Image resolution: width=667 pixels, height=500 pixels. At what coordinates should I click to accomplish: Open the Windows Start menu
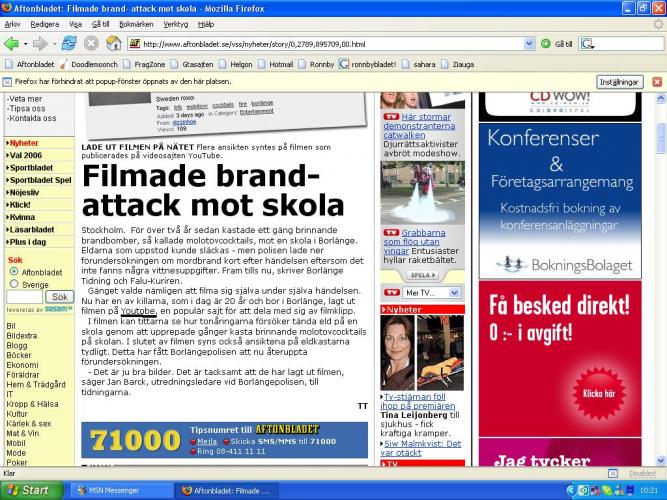coord(32,491)
